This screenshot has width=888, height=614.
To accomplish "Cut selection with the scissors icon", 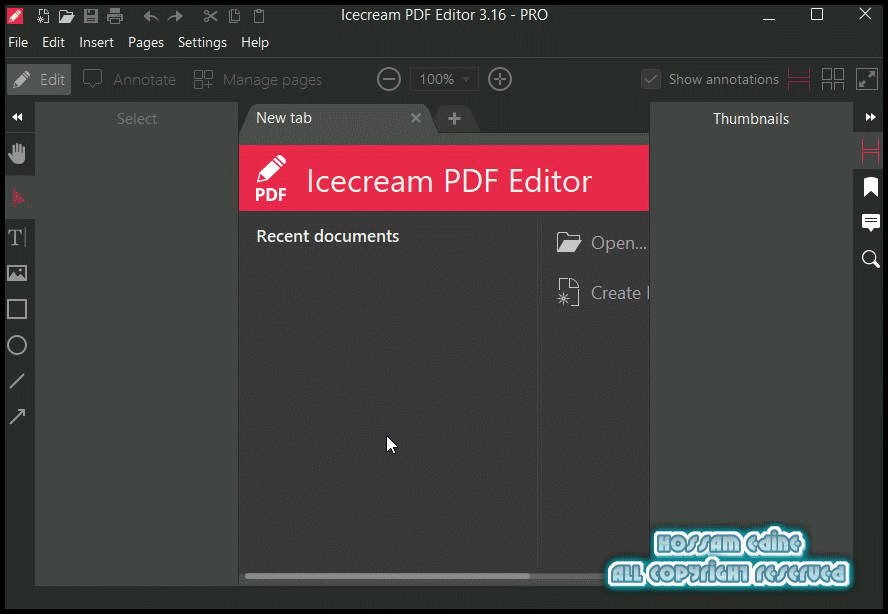I will 210,16.
